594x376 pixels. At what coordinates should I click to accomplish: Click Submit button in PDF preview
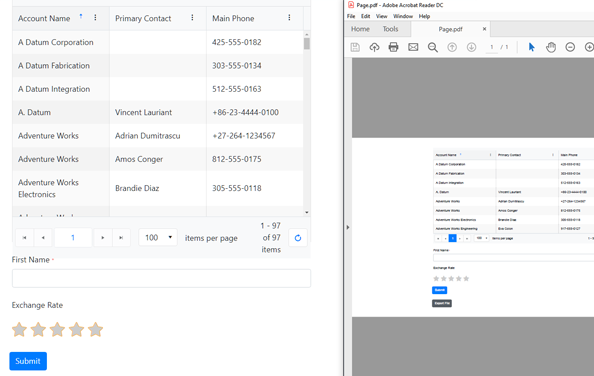click(x=439, y=290)
